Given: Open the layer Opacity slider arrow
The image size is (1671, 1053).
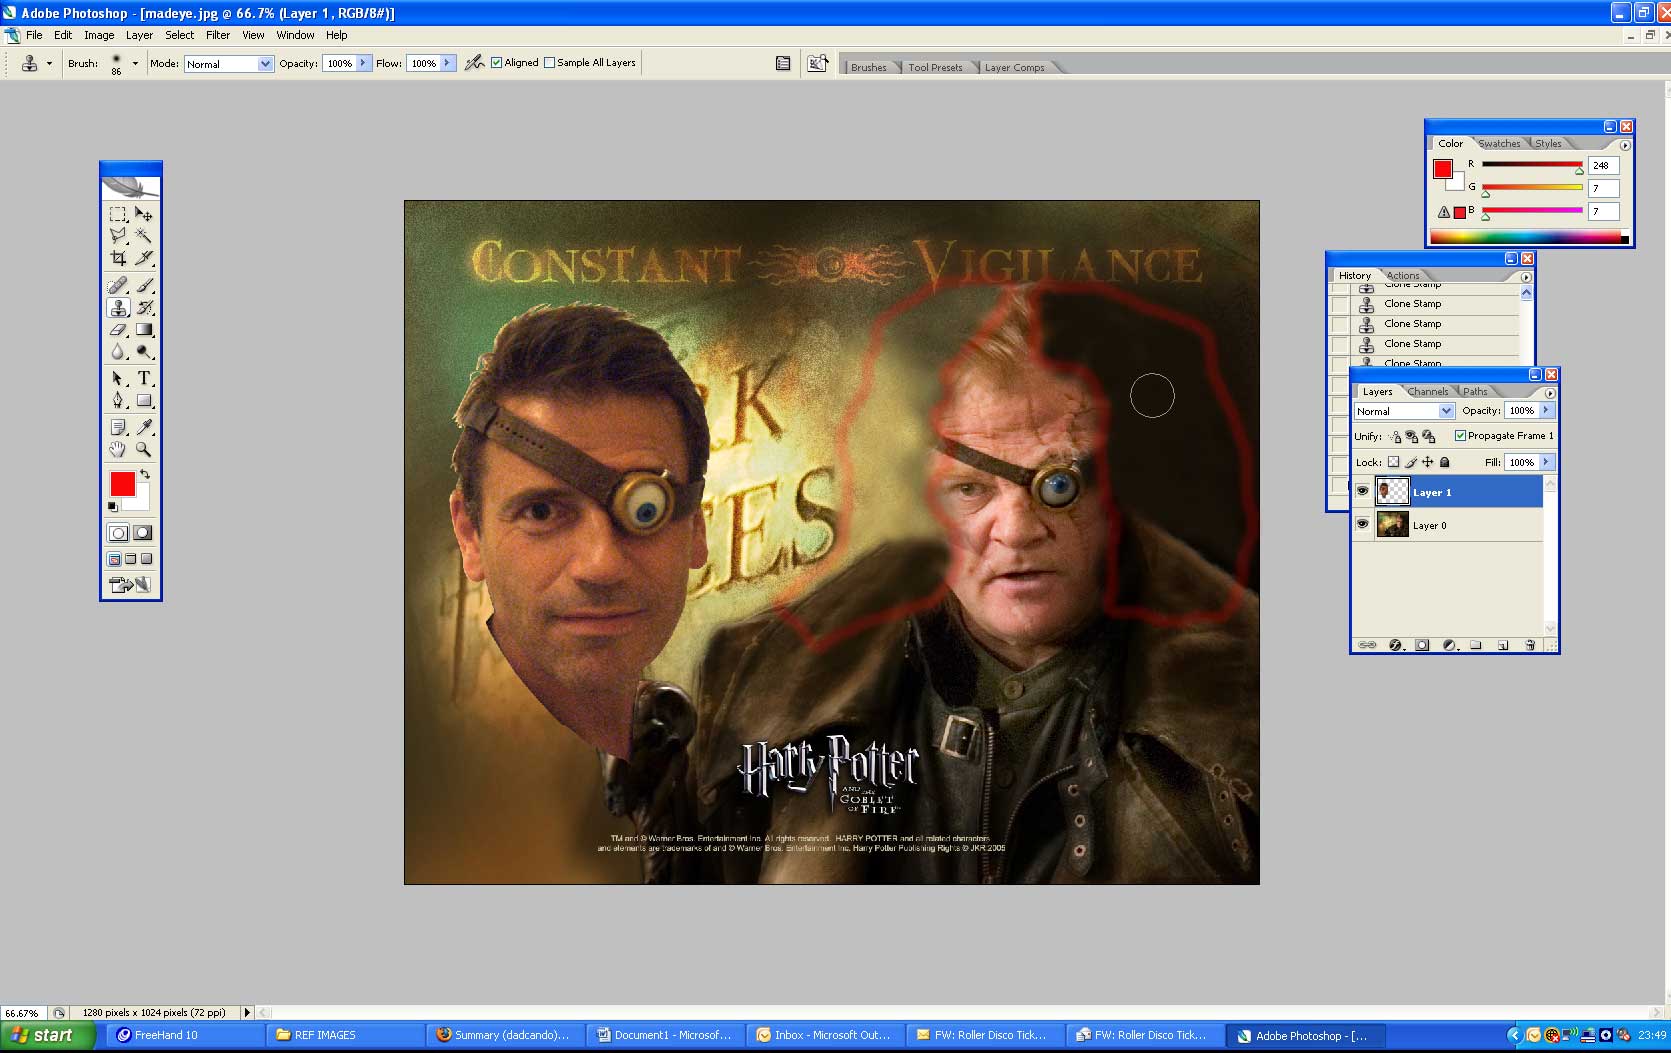Looking at the screenshot, I should tap(1546, 410).
